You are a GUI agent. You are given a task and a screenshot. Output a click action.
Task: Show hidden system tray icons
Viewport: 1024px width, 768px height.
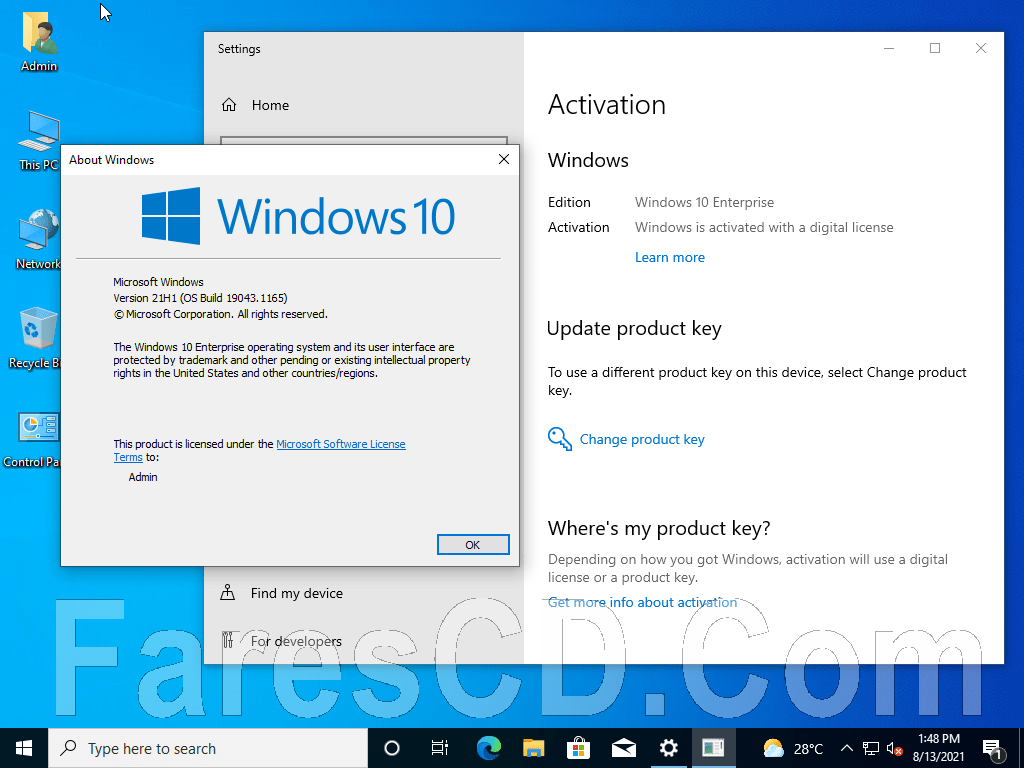(x=846, y=748)
